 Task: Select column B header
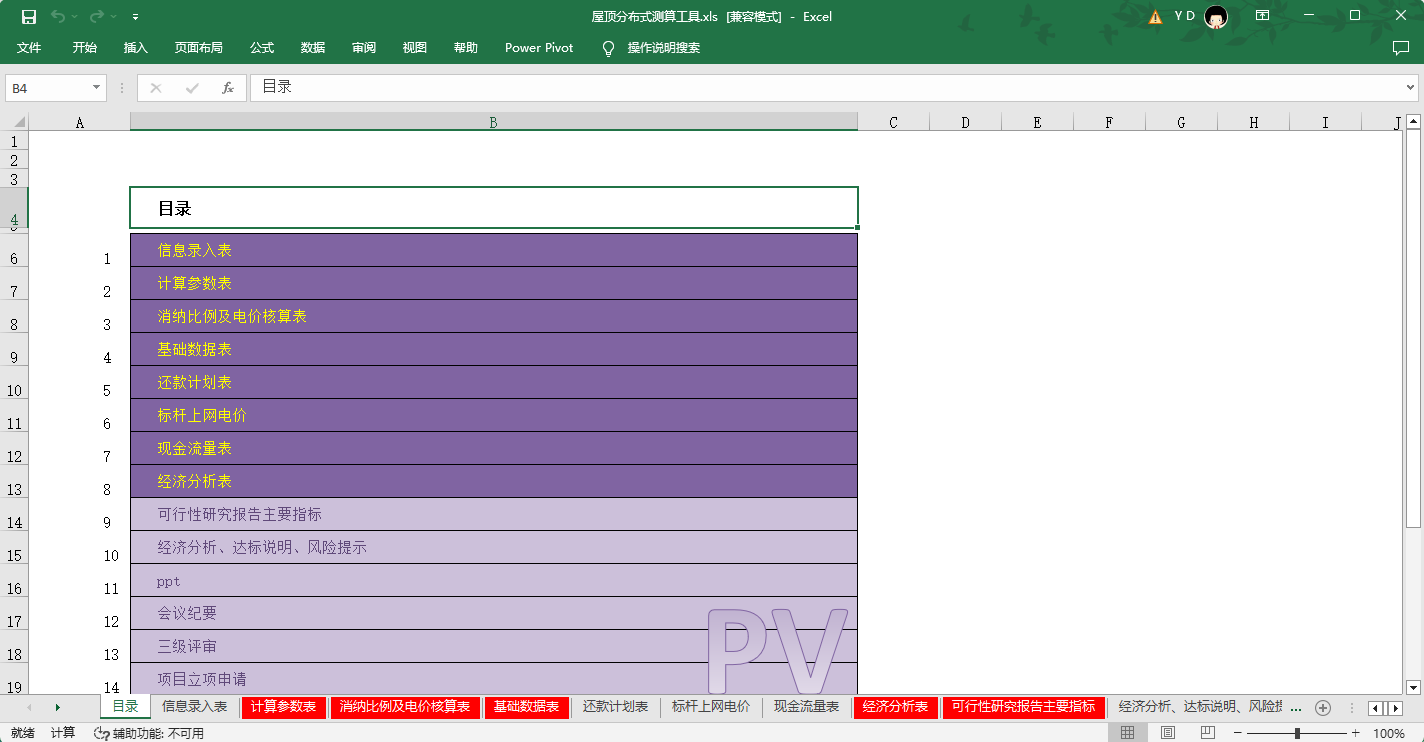coord(494,122)
